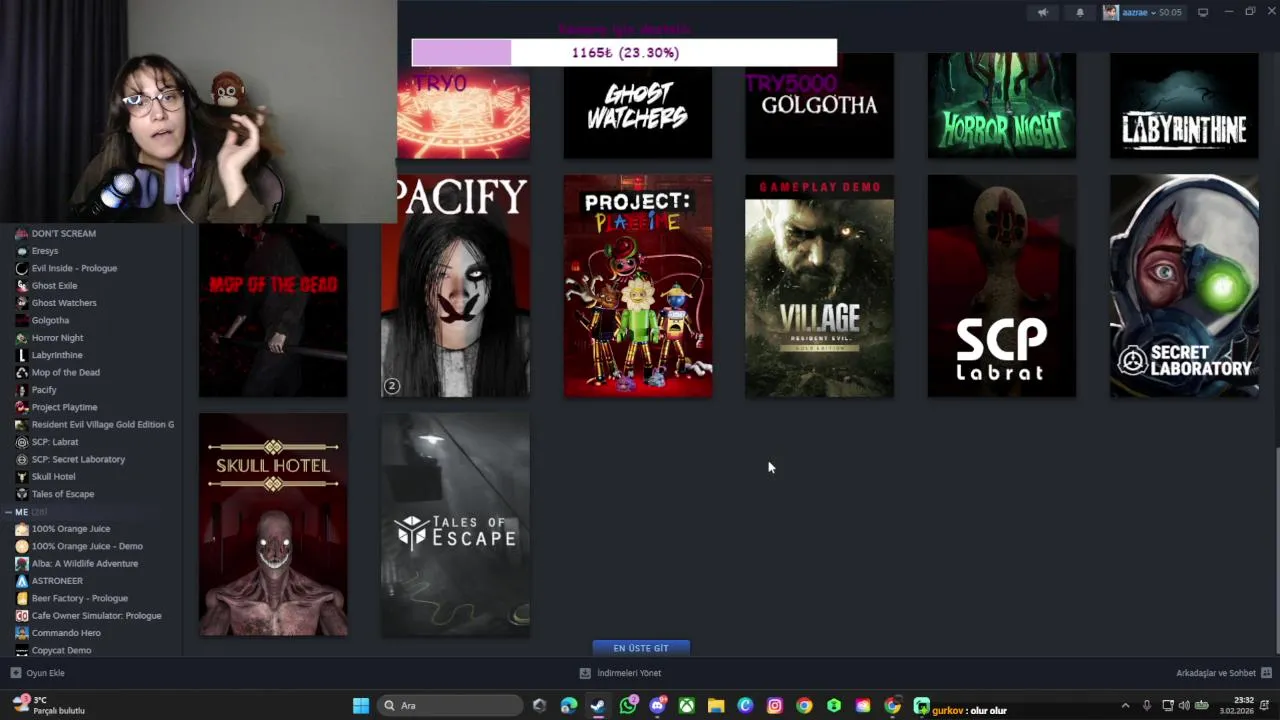The width and height of the screenshot is (1280, 720).
Task: Click Oyun Ekle to add a game
Action: pyautogui.click(x=37, y=673)
